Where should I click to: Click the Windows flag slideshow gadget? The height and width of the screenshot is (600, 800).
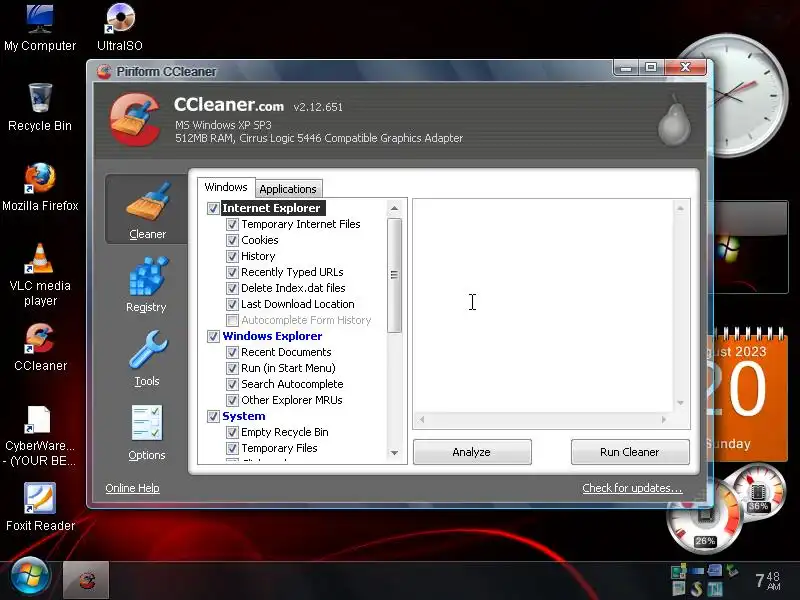pos(750,247)
